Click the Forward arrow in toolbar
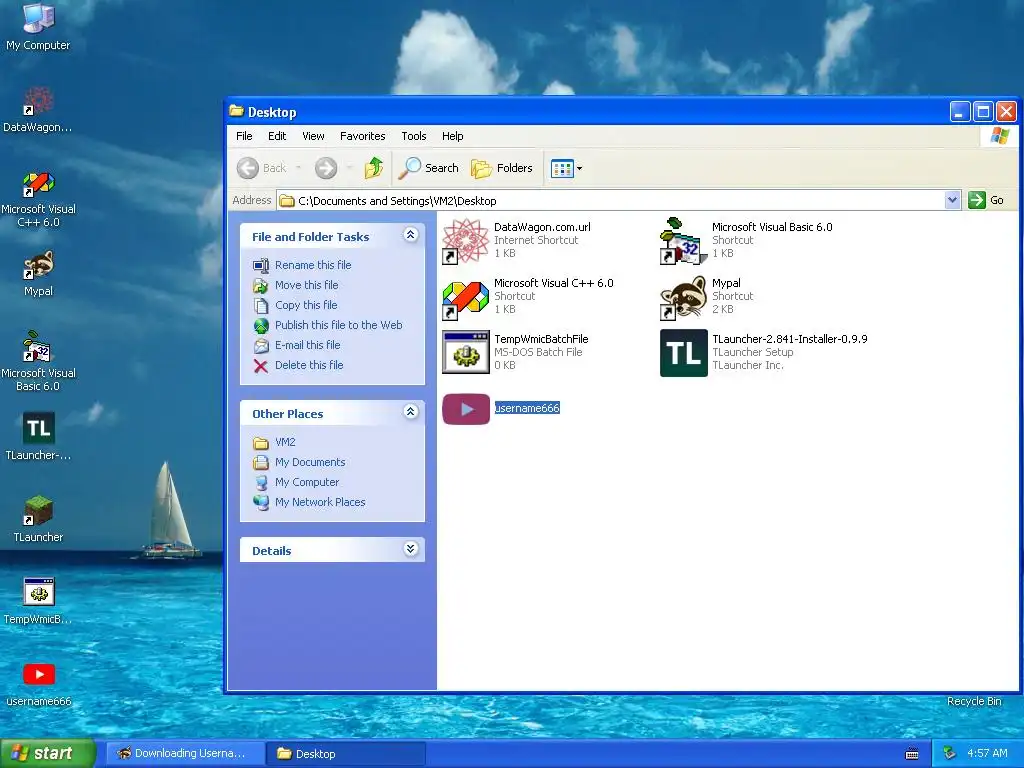The height and width of the screenshot is (768, 1024). (326, 168)
